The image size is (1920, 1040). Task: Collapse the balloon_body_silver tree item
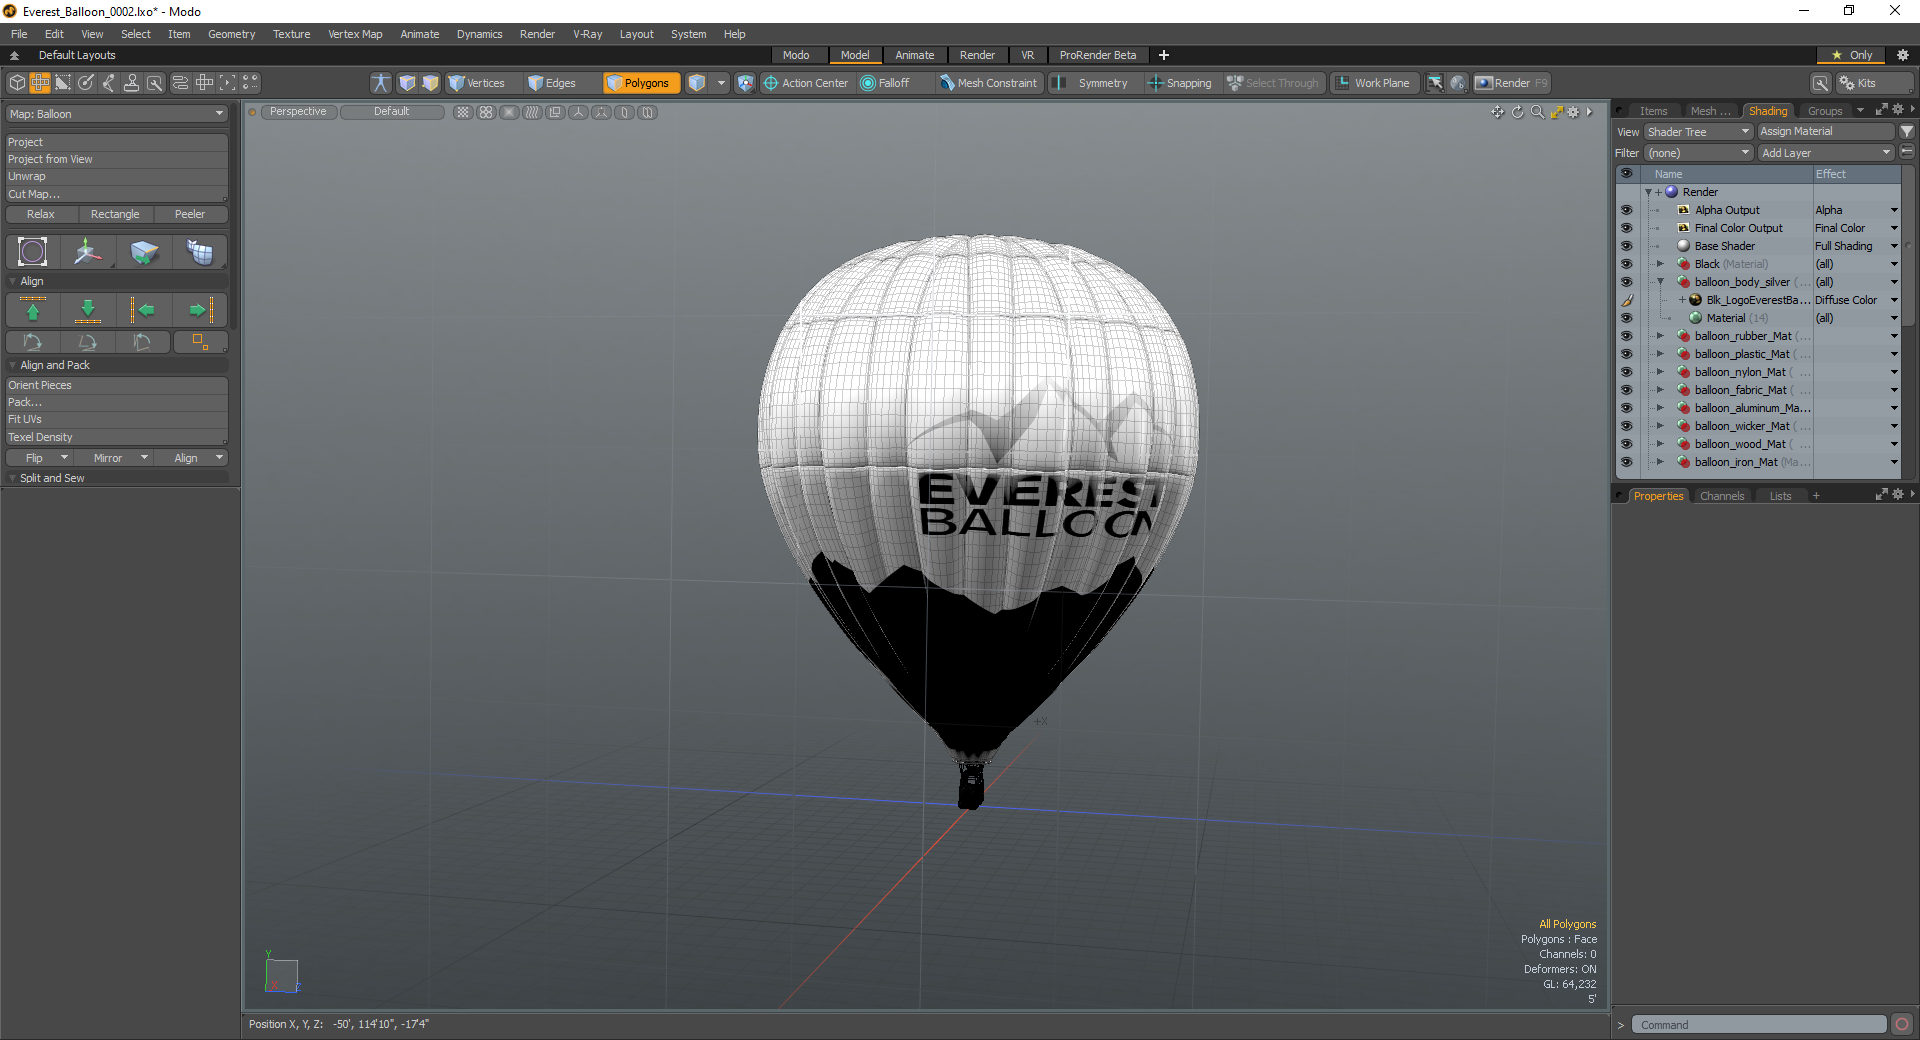1660,282
